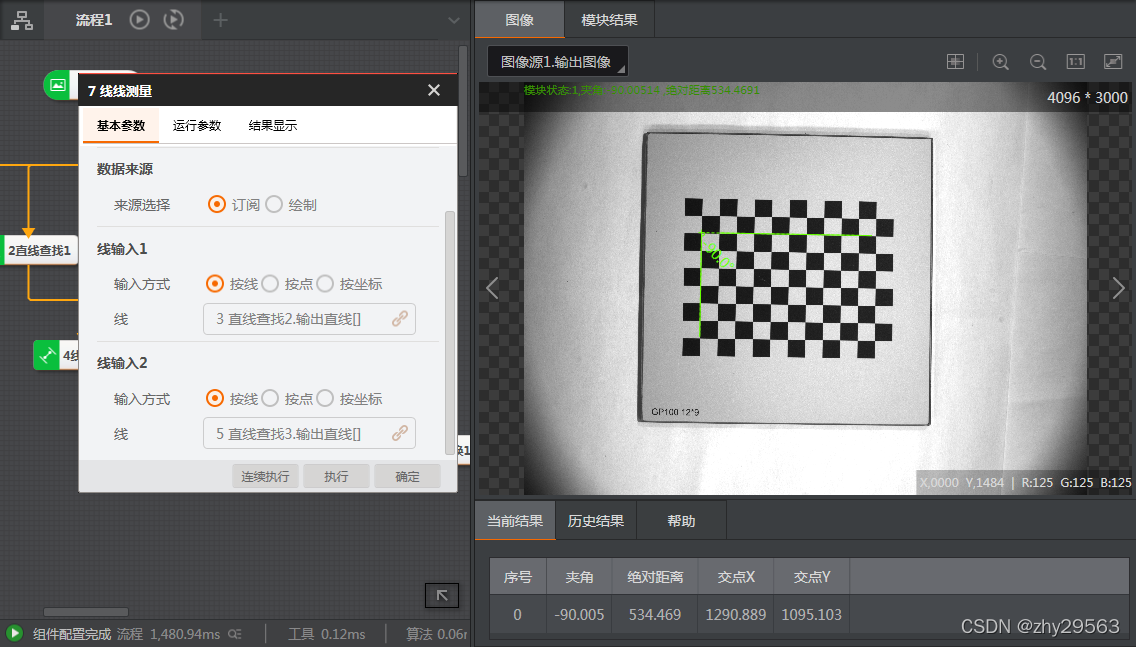Fit image to window with the fullscreen icon
This screenshot has width=1136, height=647.
(1112, 61)
